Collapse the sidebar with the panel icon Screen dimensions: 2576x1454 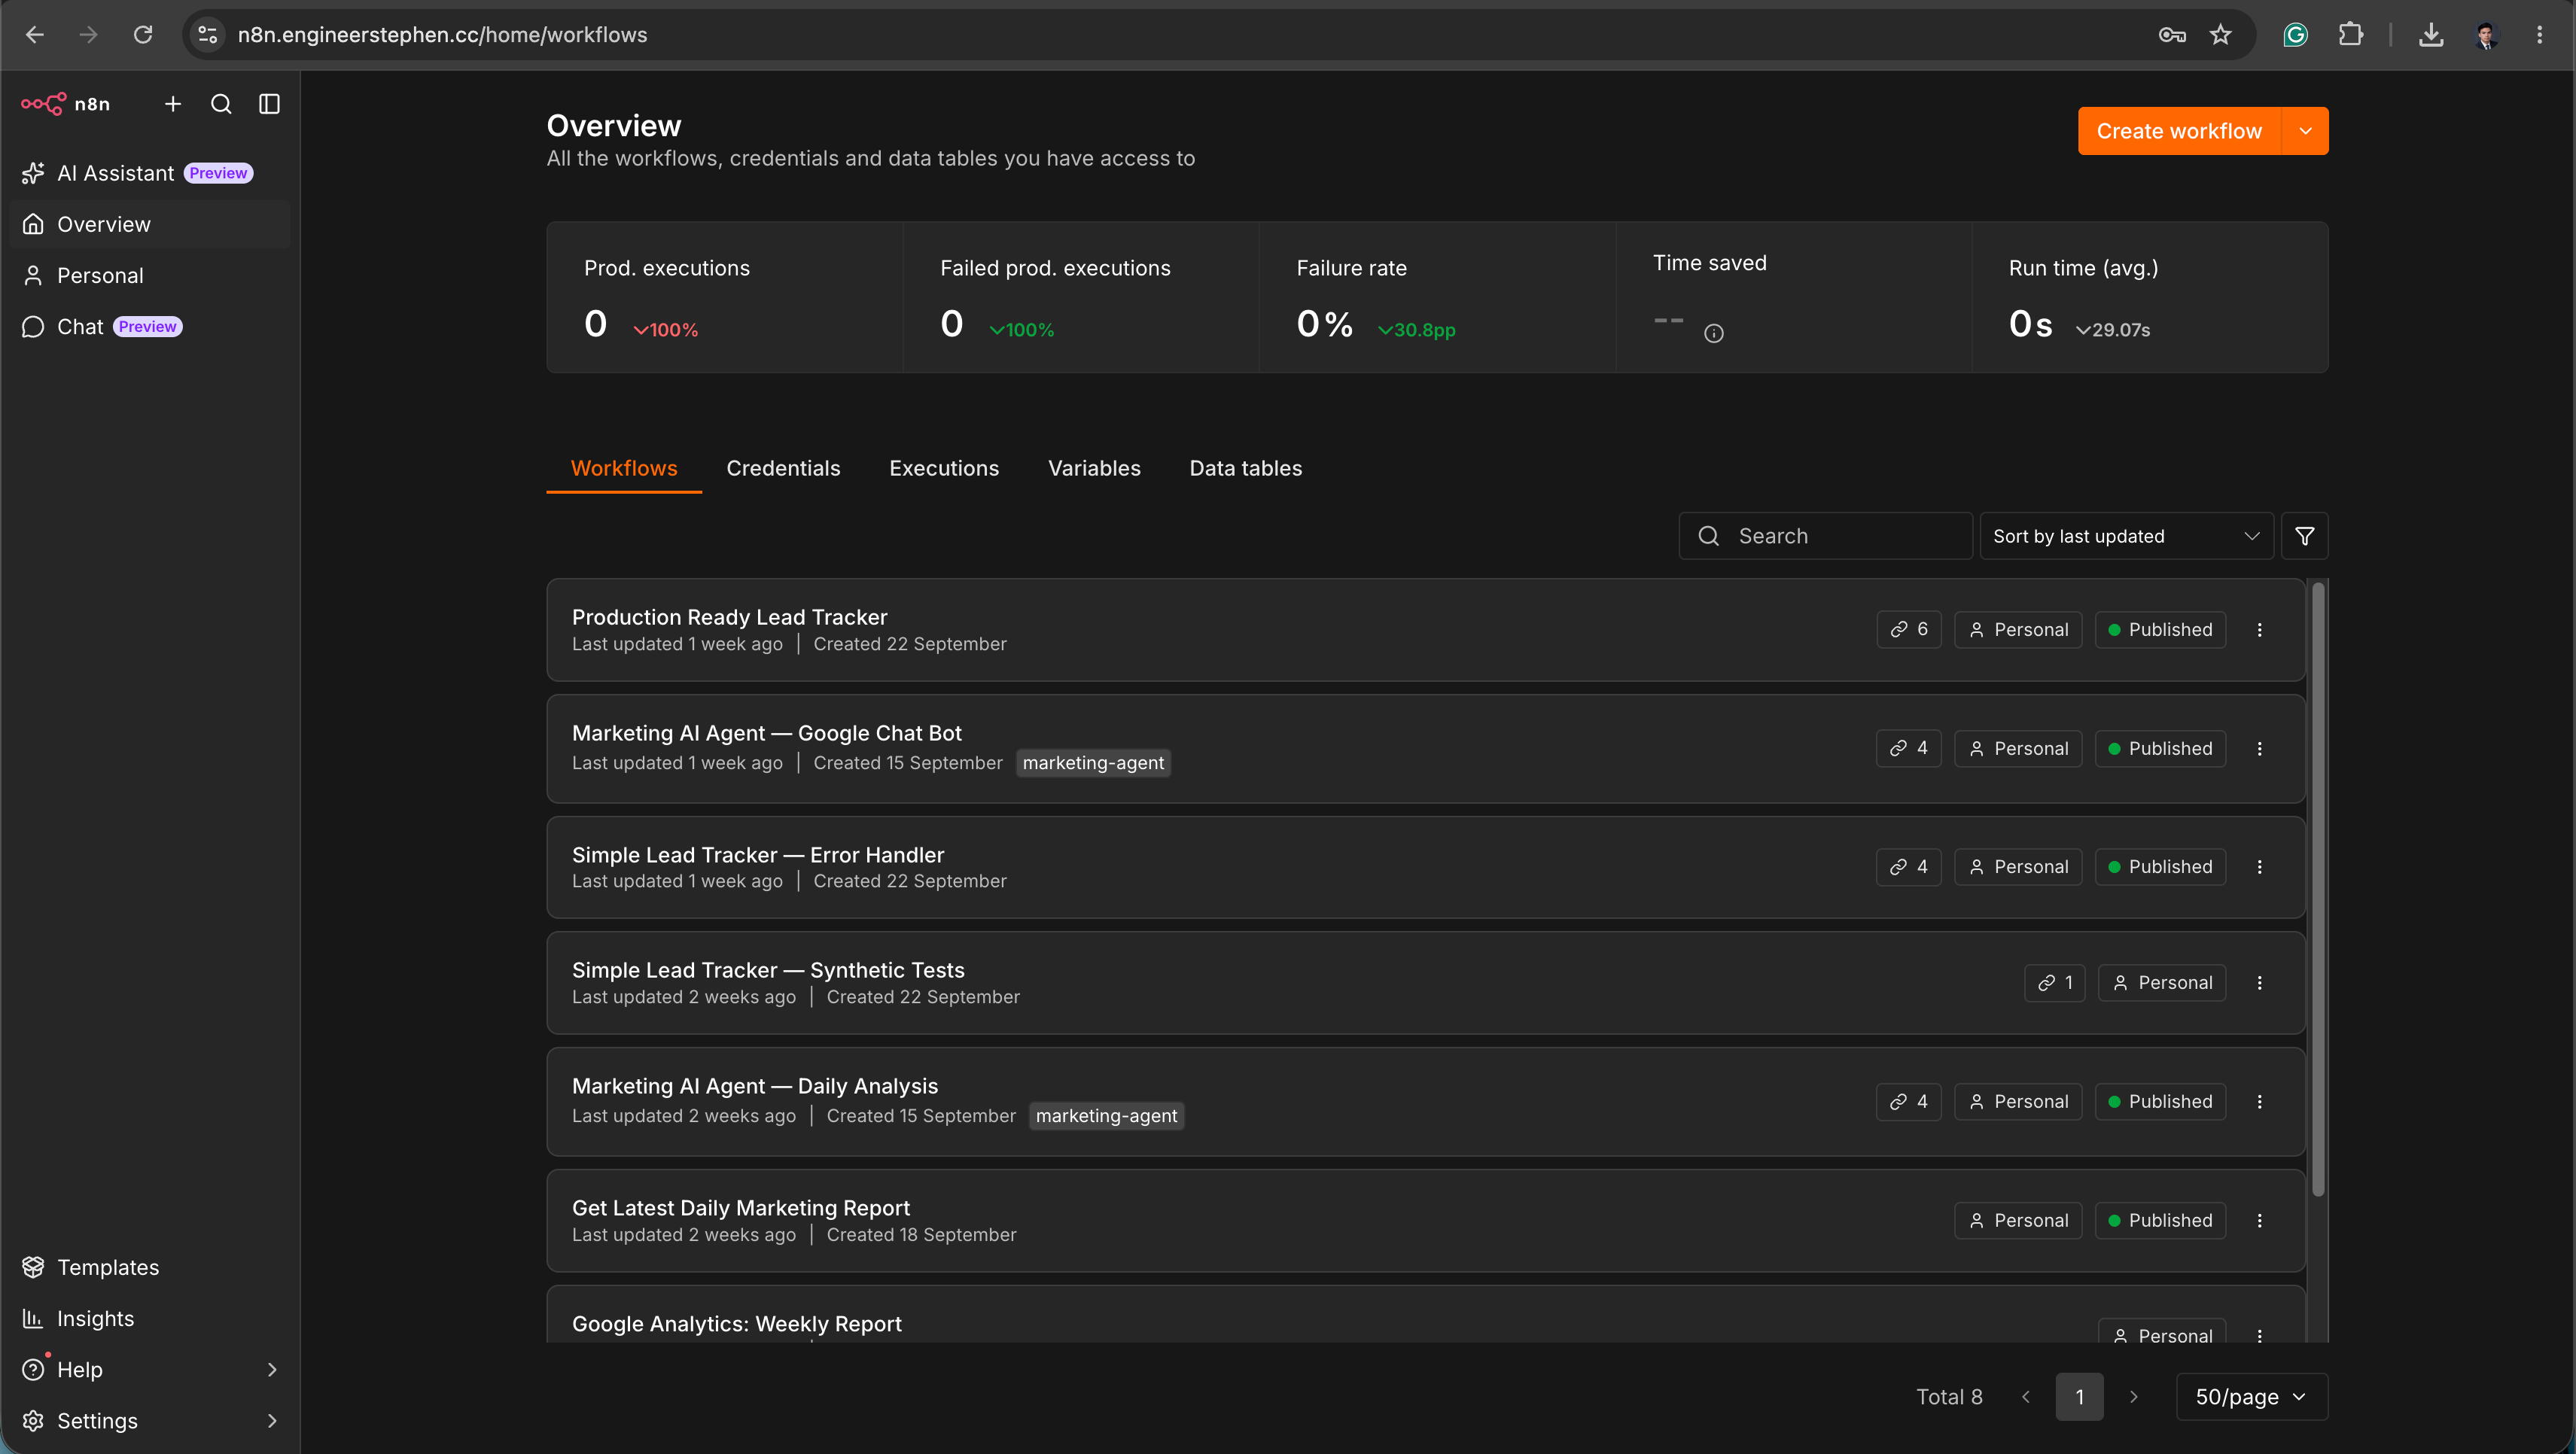tap(269, 104)
